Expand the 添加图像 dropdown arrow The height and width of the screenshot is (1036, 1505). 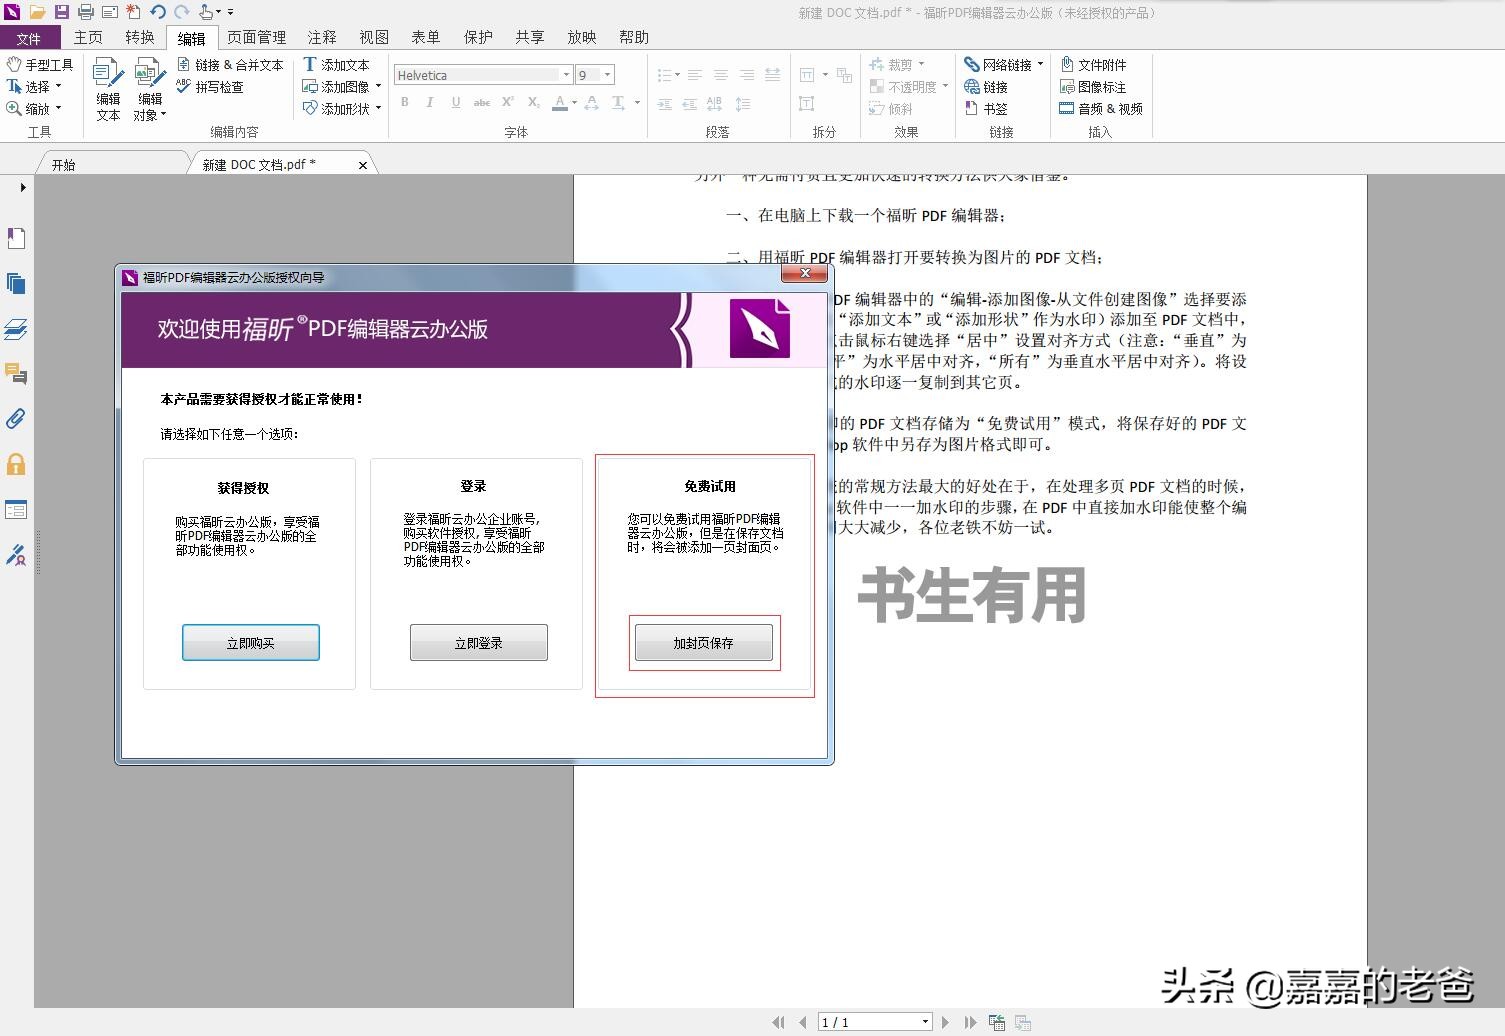(x=378, y=86)
